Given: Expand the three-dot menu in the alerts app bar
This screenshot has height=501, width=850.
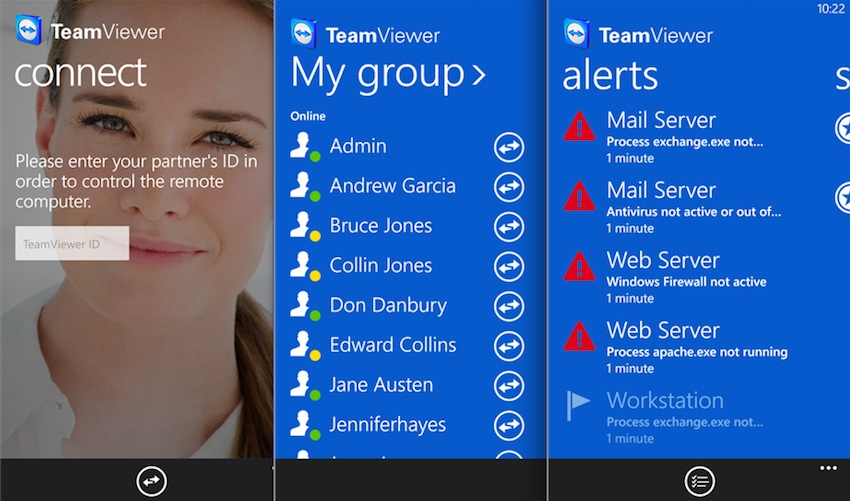Looking at the screenshot, I should click(x=828, y=468).
